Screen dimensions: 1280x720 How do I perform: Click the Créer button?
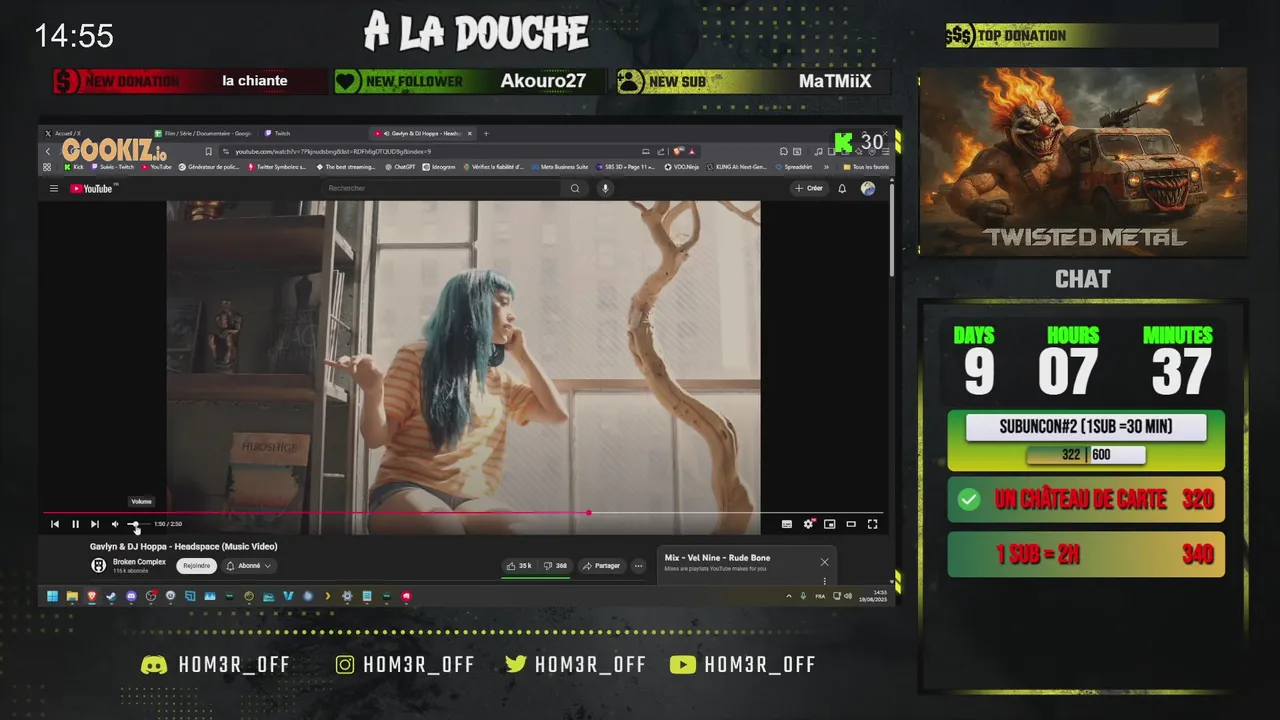808,188
